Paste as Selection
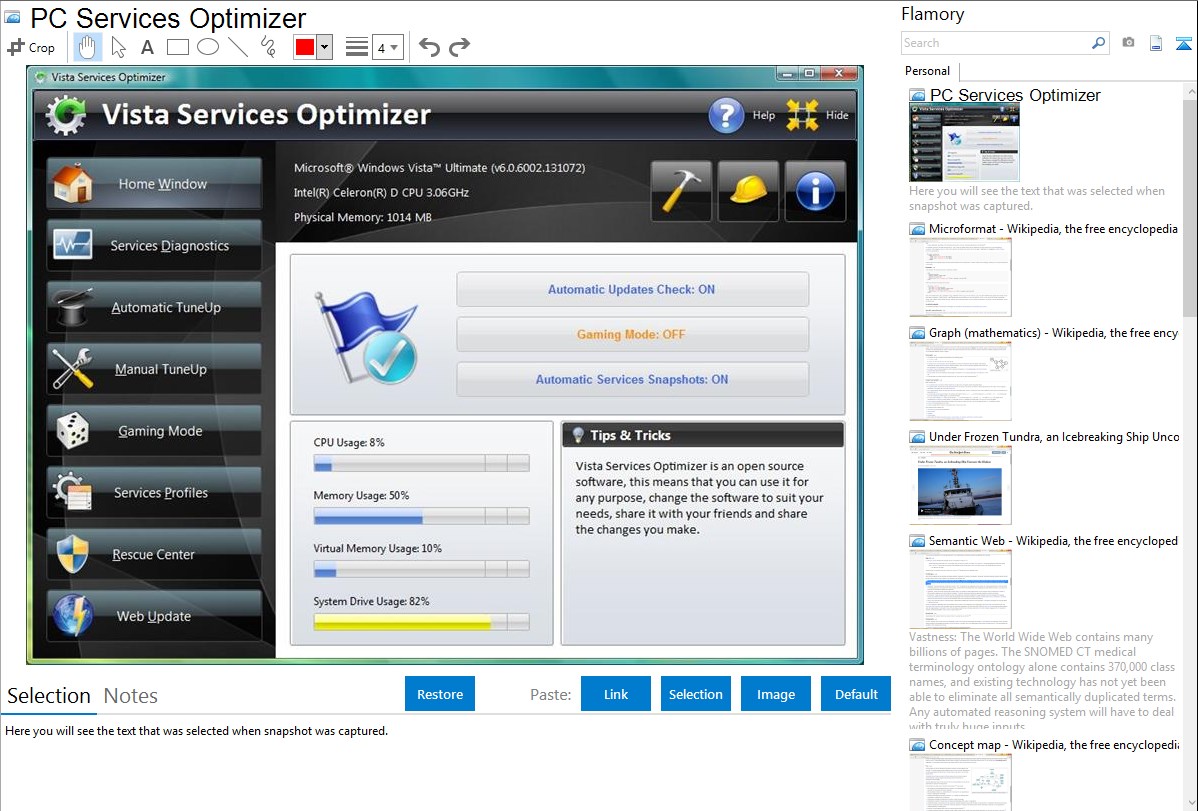 coord(695,694)
